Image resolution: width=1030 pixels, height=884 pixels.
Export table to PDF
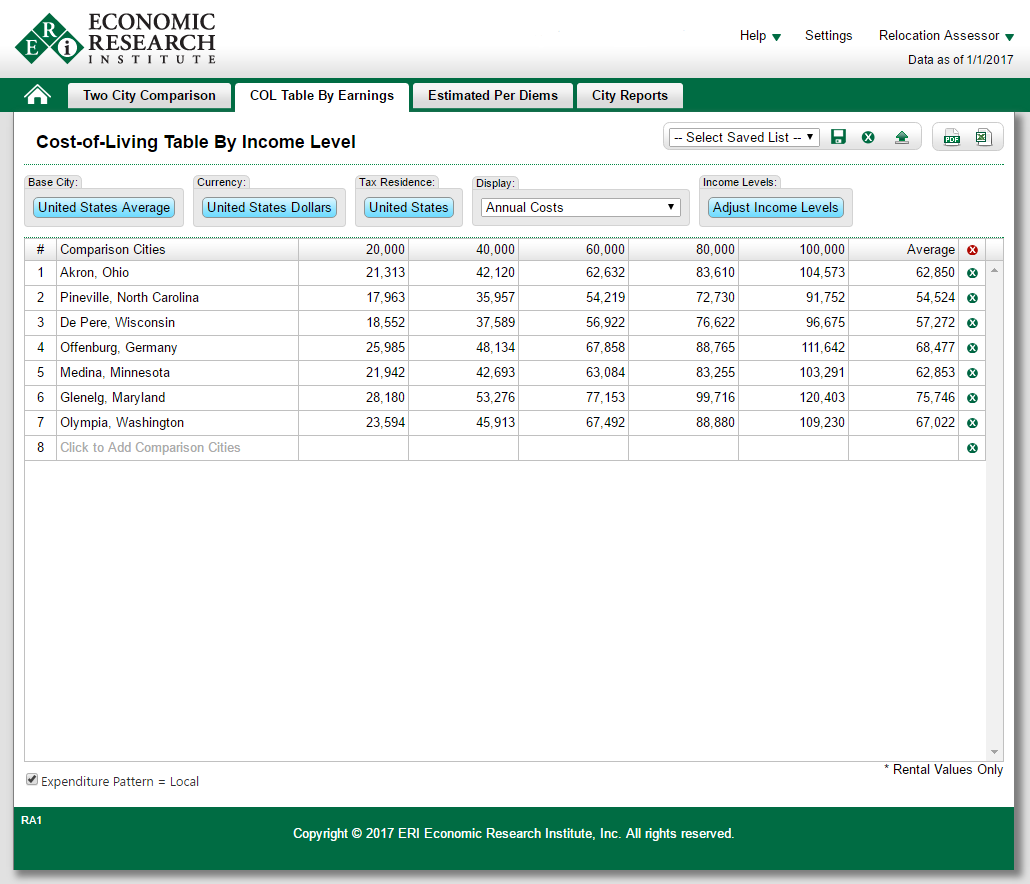952,137
